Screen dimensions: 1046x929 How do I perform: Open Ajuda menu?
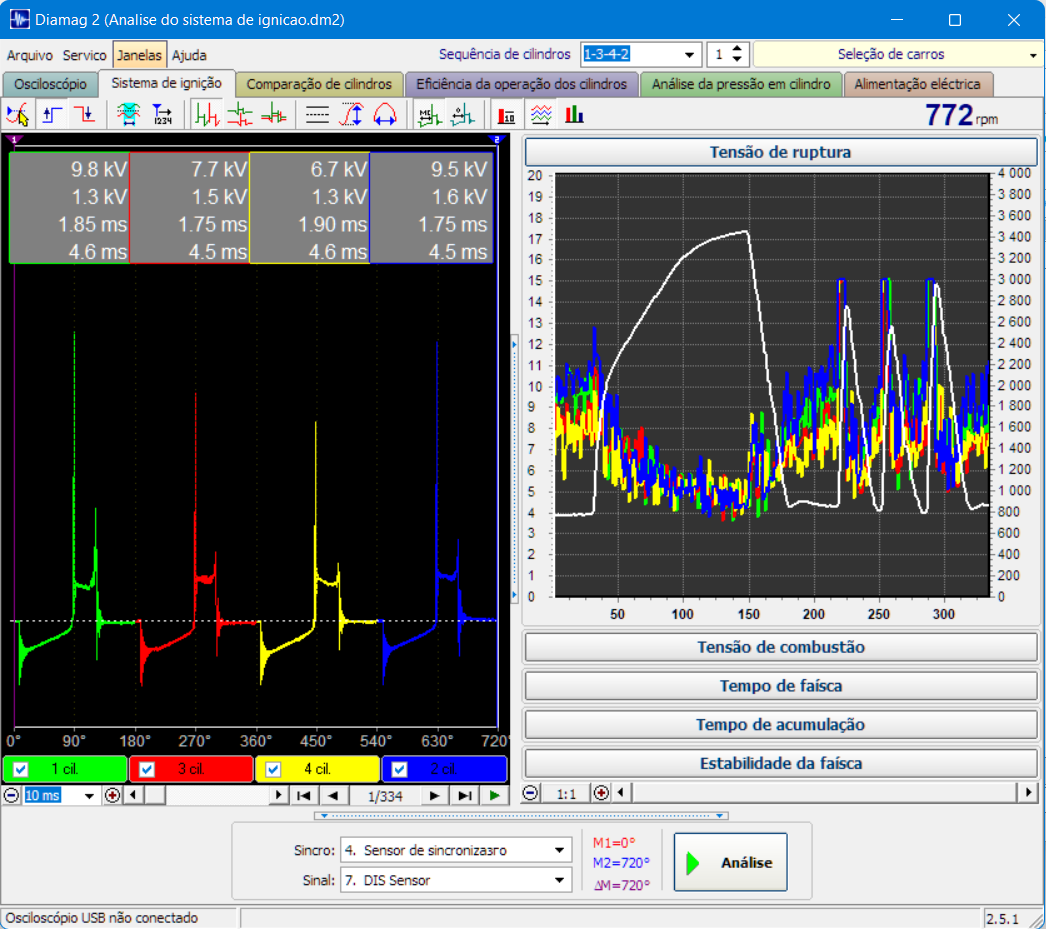click(x=189, y=55)
